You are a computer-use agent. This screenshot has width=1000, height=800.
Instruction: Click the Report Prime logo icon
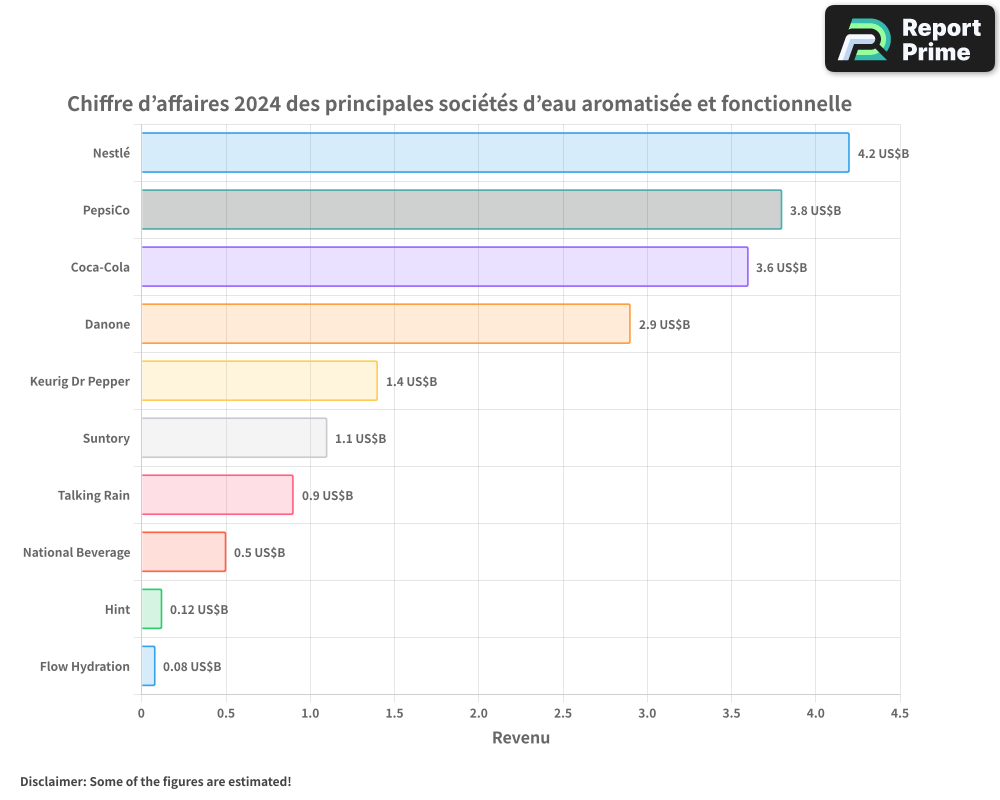[863, 40]
